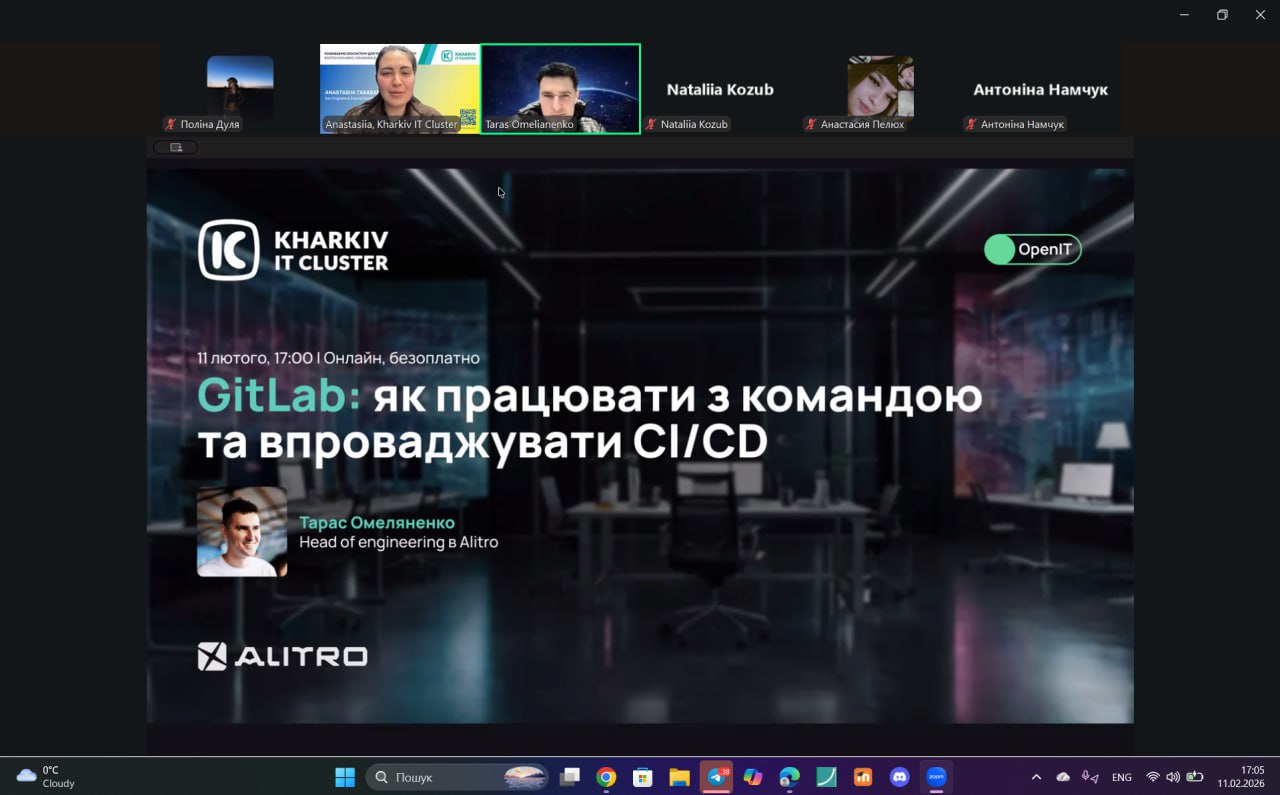Click the small view-switch pill under thumbnails
This screenshot has width=1280, height=795.
(175, 148)
